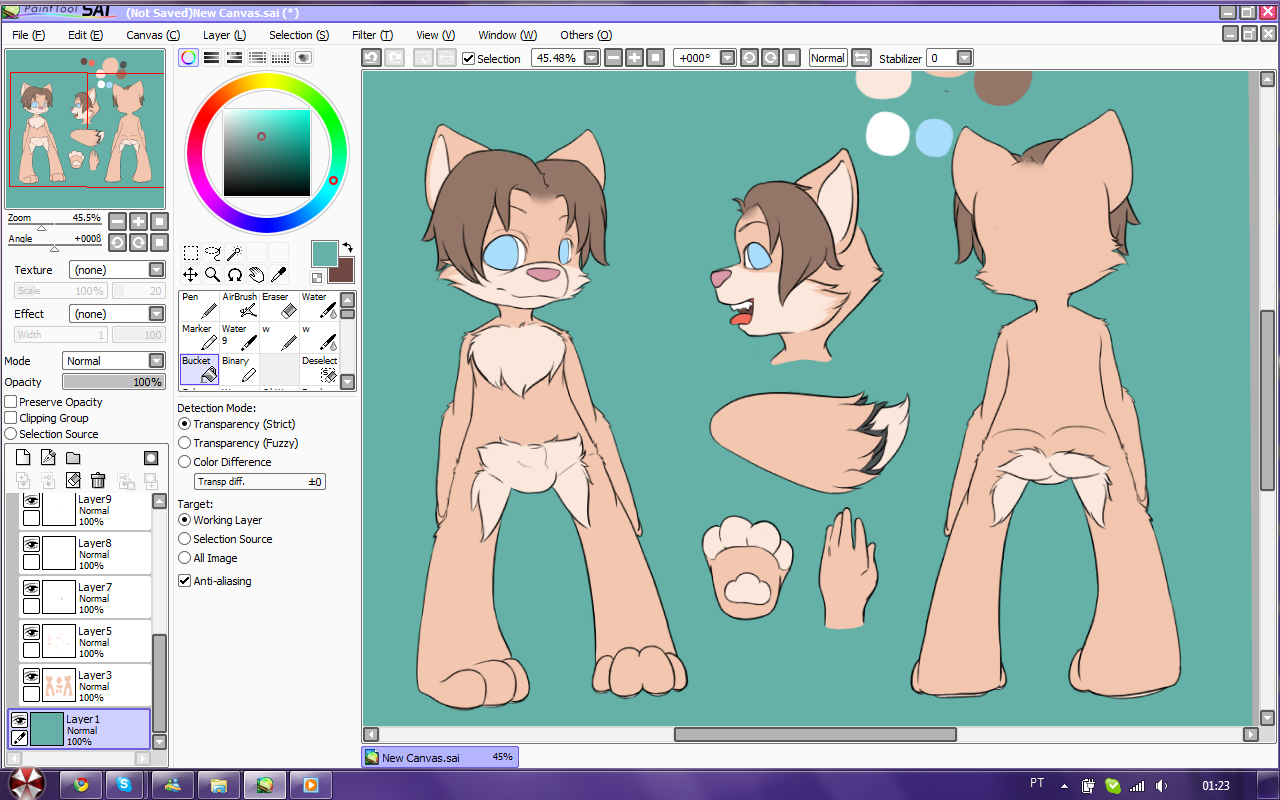Screen dimensions: 1280x800
Task: Toggle the RGB slider panel icon
Action: (211, 58)
